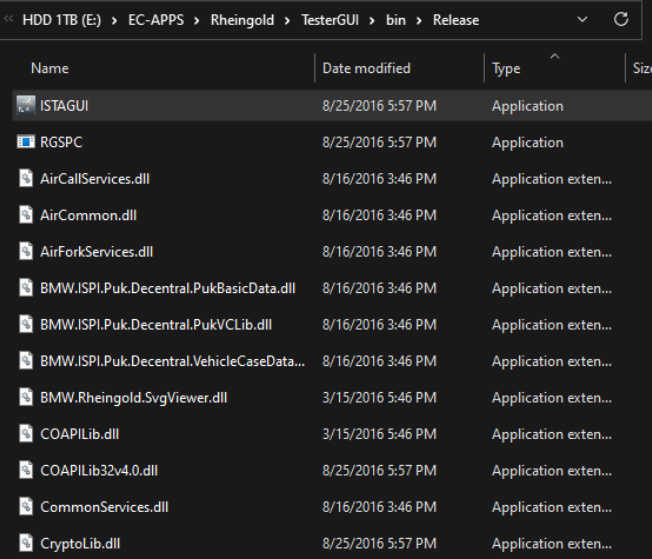The width and height of the screenshot is (652, 559).
Task: Click the date of BMW.Rheingold.SvgViewer.dll
Action: 379,398
